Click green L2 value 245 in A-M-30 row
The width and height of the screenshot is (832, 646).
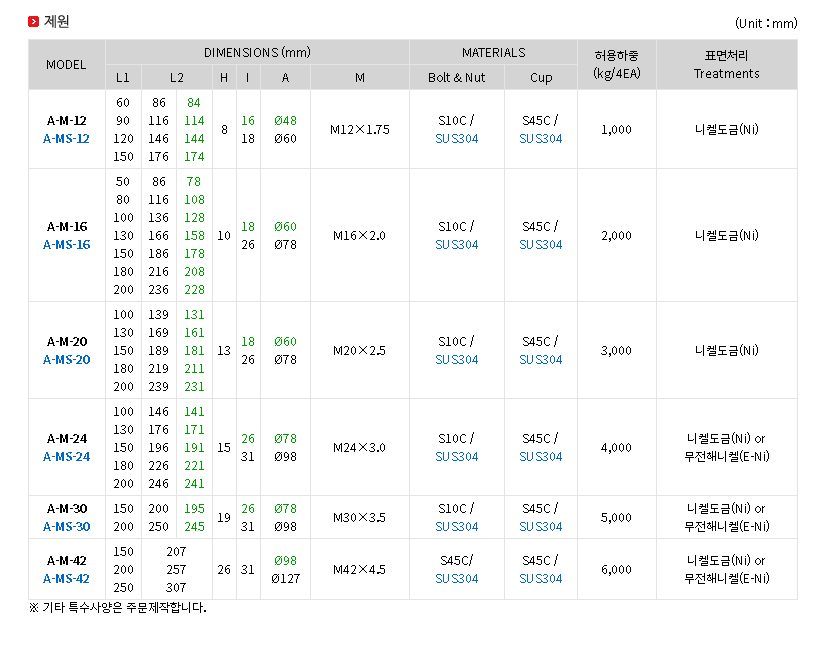(194, 527)
